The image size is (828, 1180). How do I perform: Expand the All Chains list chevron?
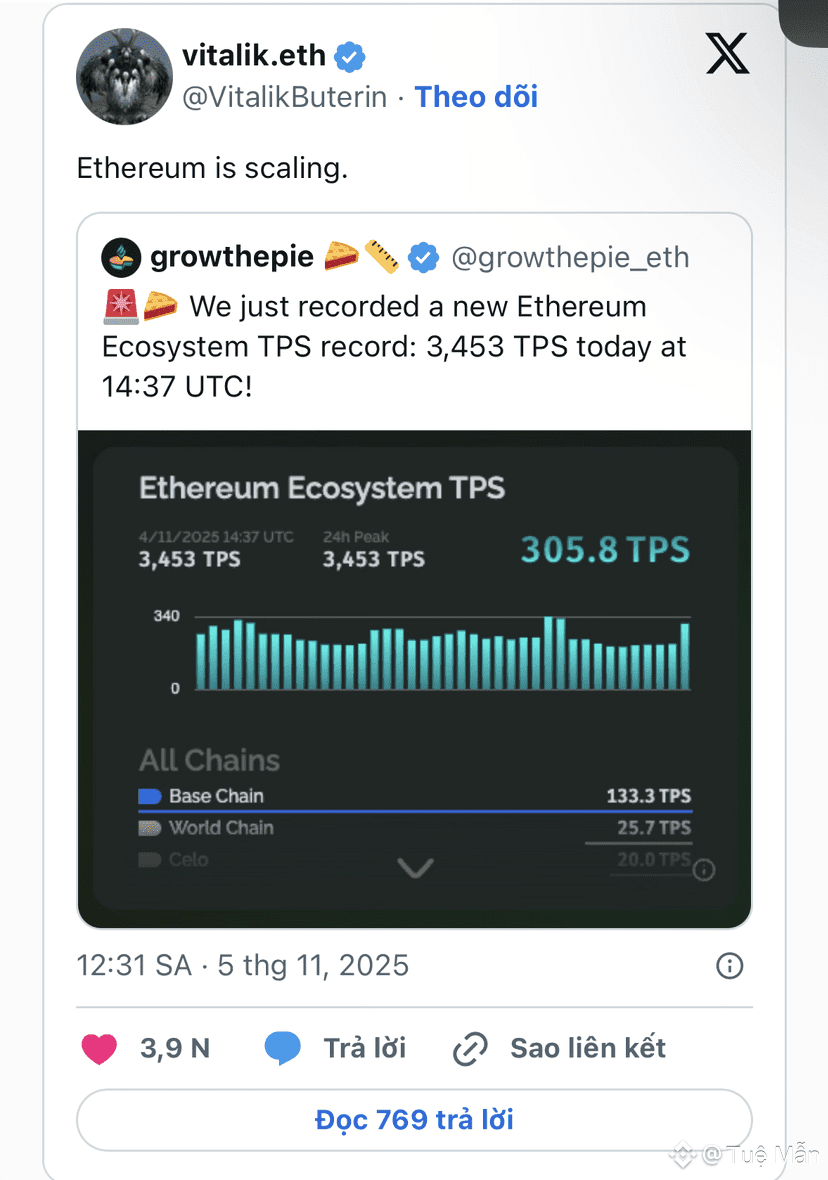click(415, 868)
